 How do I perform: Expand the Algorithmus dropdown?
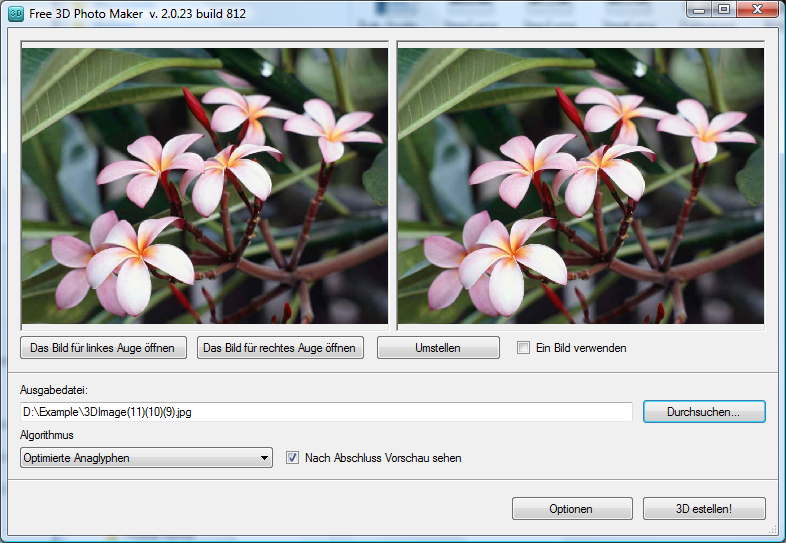146,458
